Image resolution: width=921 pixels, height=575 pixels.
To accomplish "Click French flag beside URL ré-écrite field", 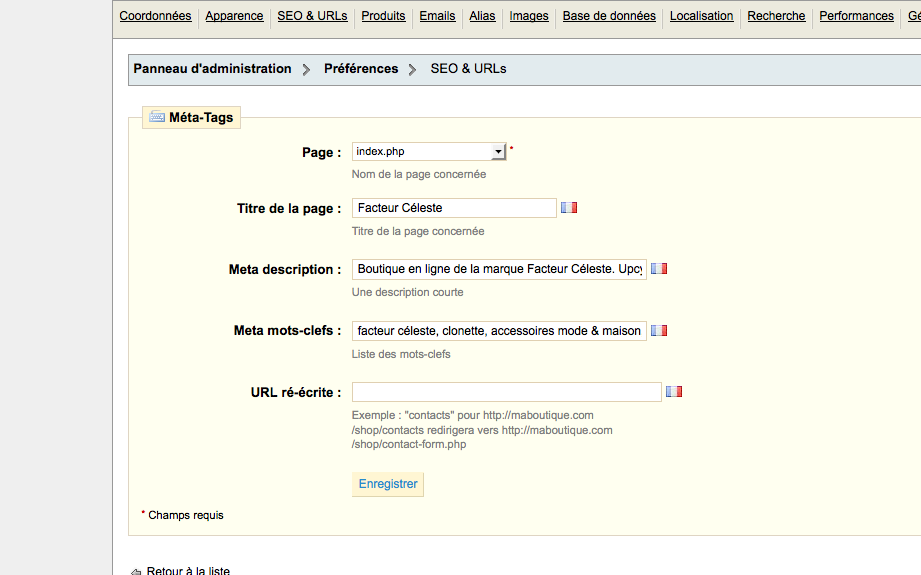I will (x=674, y=391).
